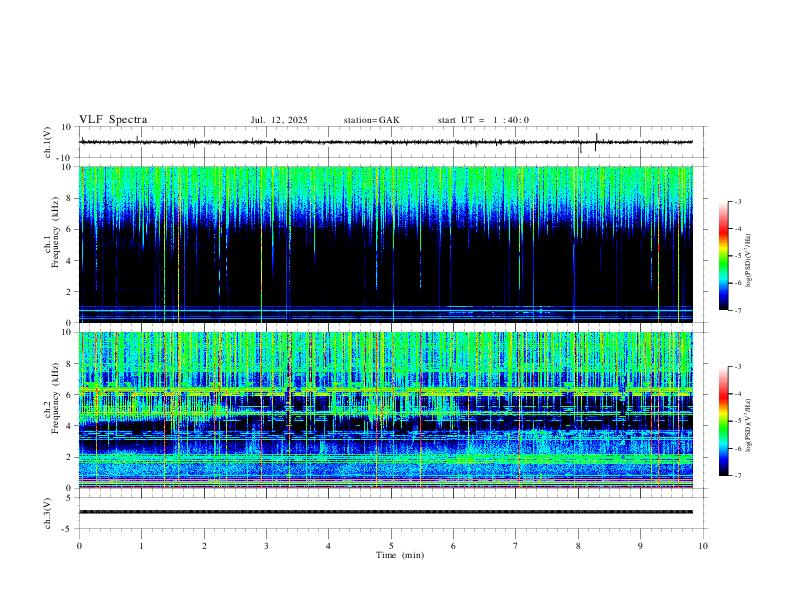Click the ch.1 colorbar "log(PSD)(V²/Hz)" label
Viewport: 792px width, 612px height.
coord(749,260)
